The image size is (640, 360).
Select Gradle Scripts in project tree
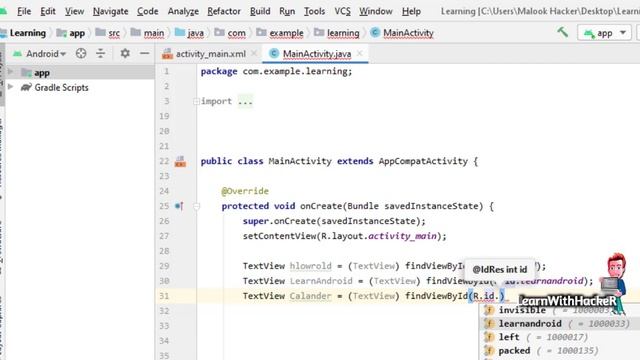(61, 87)
